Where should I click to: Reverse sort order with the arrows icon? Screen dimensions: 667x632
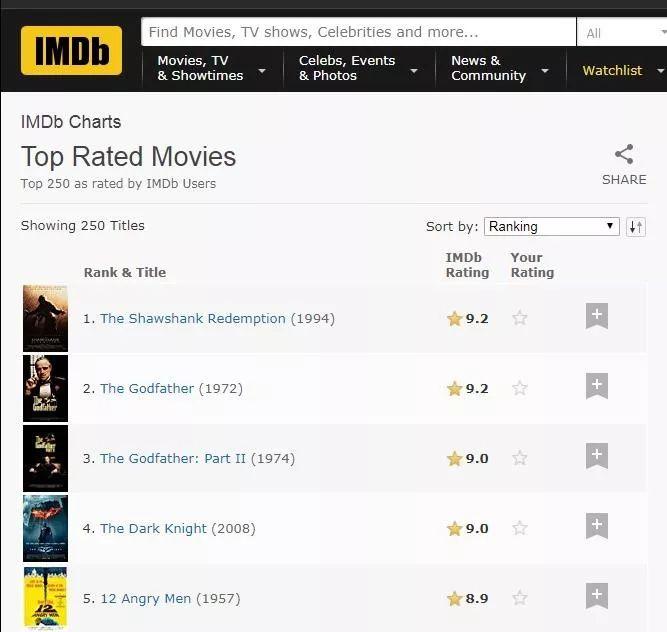coord(636,227)
